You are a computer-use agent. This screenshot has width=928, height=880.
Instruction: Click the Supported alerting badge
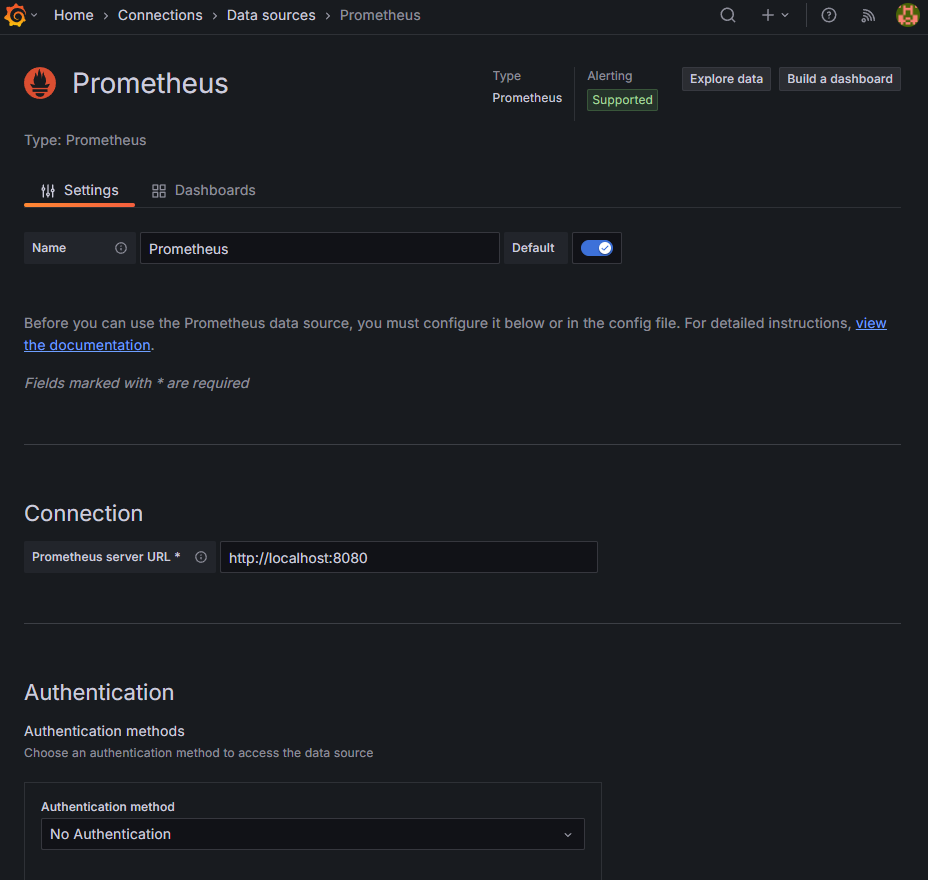pyautogui.click(x=622, y=100)
